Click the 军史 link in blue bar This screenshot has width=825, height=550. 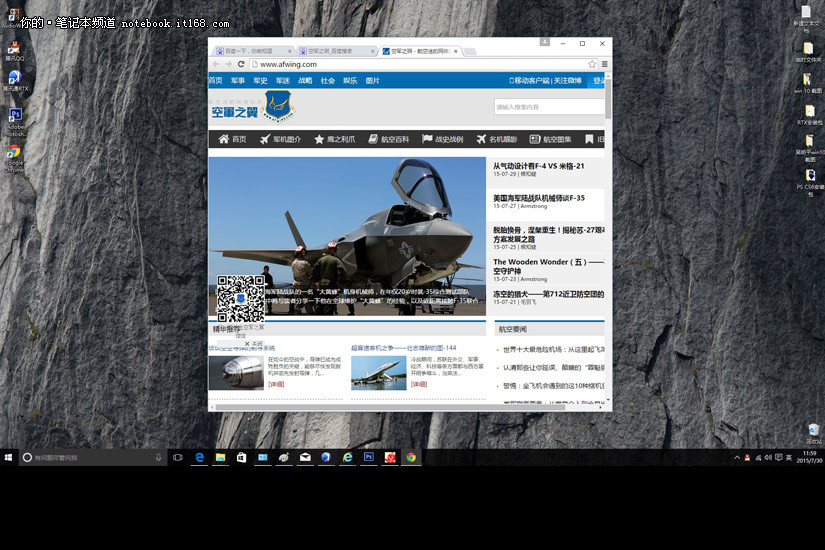tap(260, 81)
